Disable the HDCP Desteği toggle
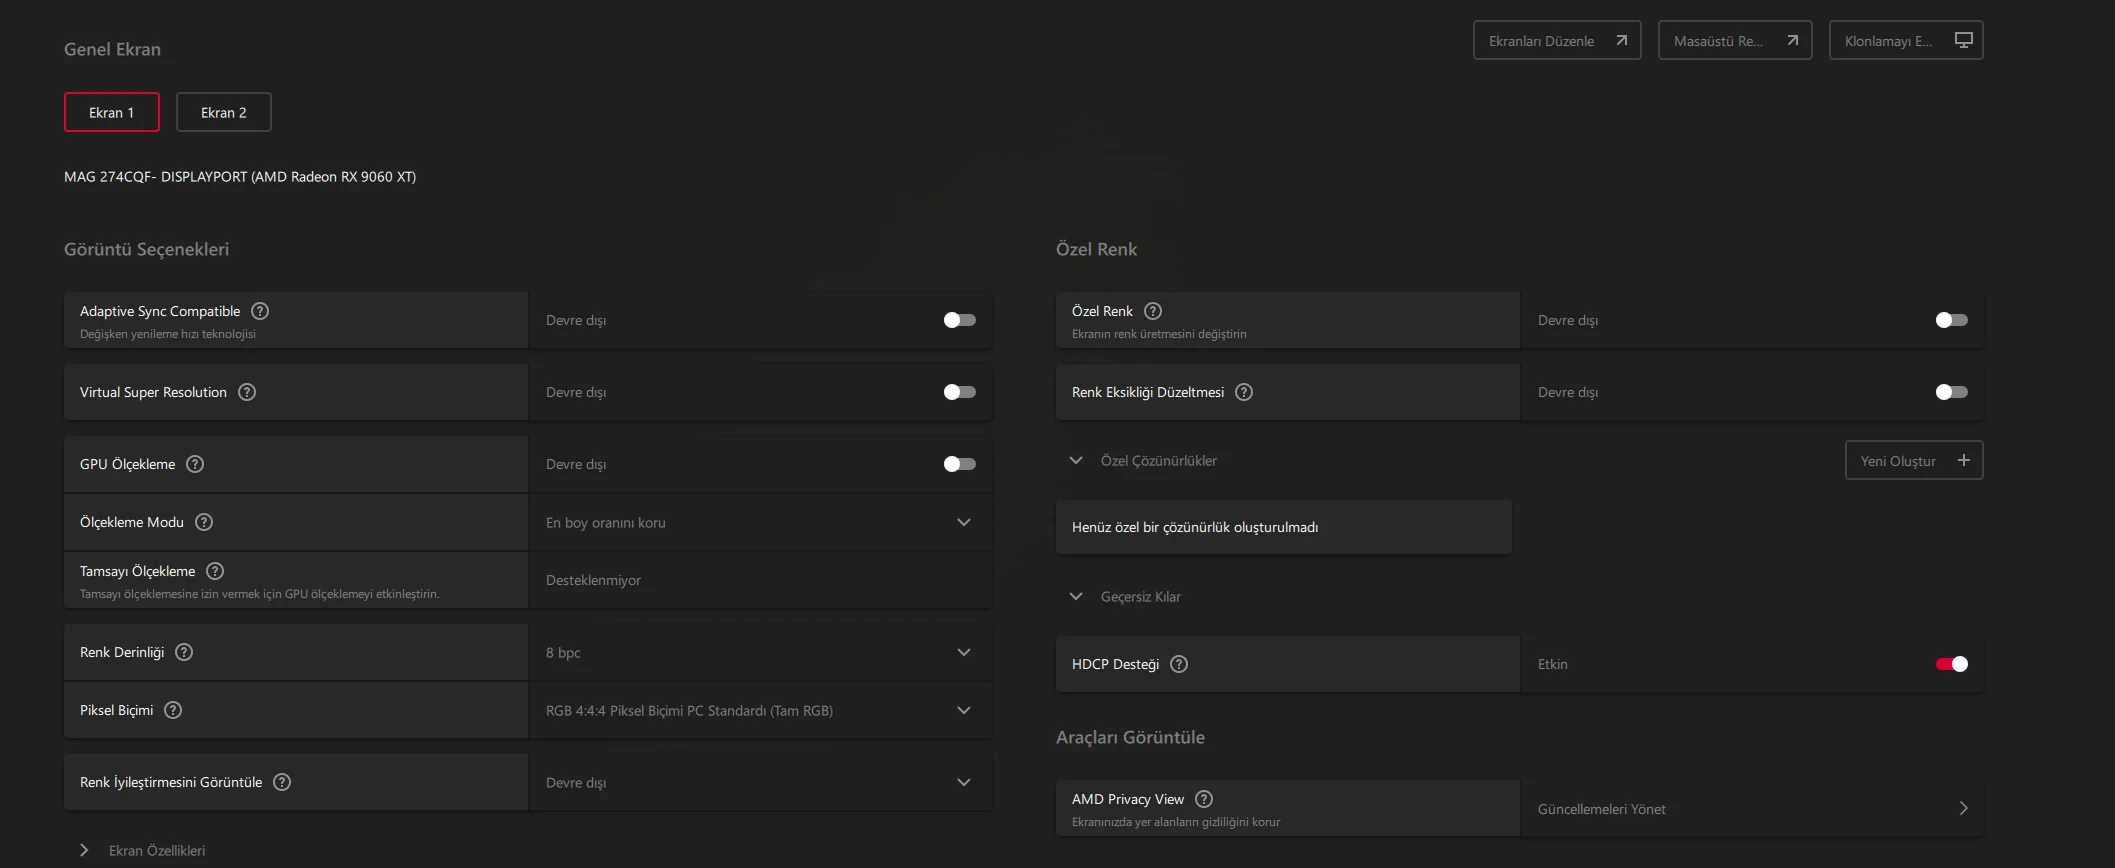2115x868 pixels. point(1951,664)
